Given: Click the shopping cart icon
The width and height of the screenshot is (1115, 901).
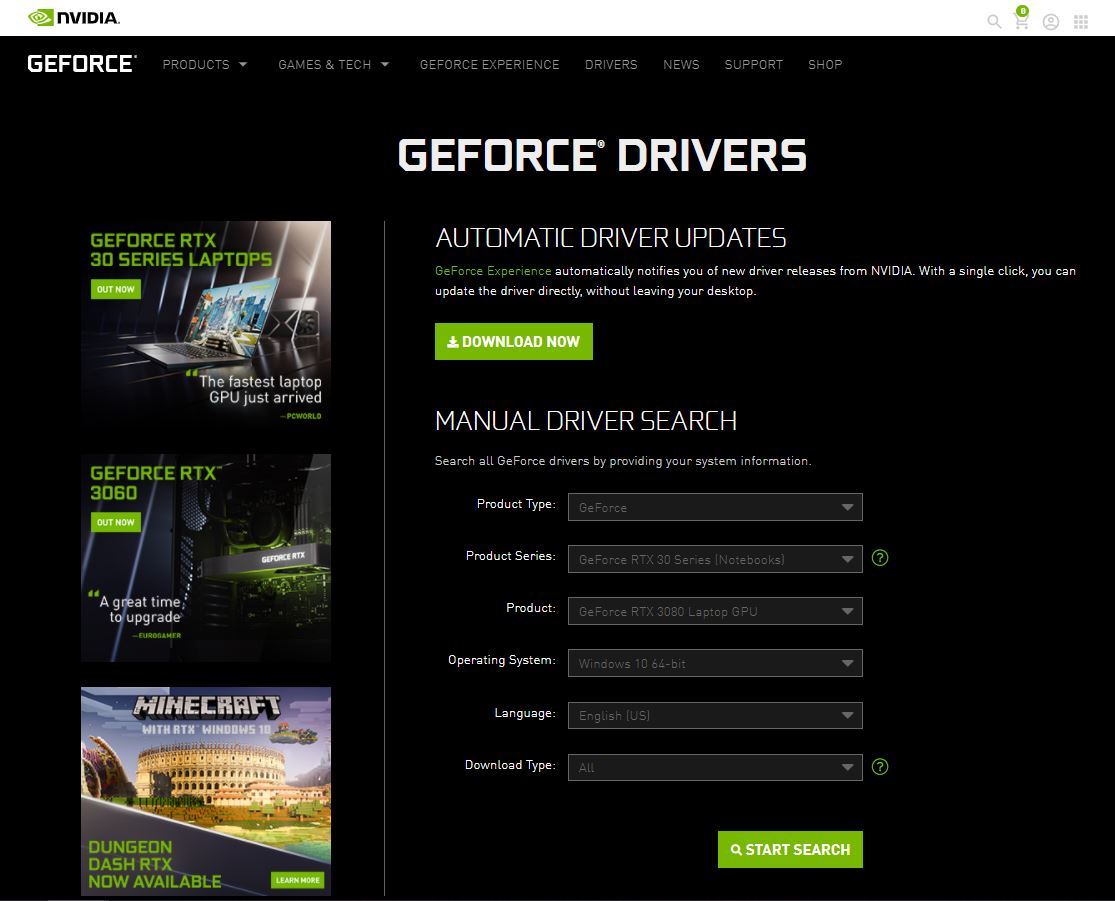Looking at the screenshot, I should pos(1021,21).
